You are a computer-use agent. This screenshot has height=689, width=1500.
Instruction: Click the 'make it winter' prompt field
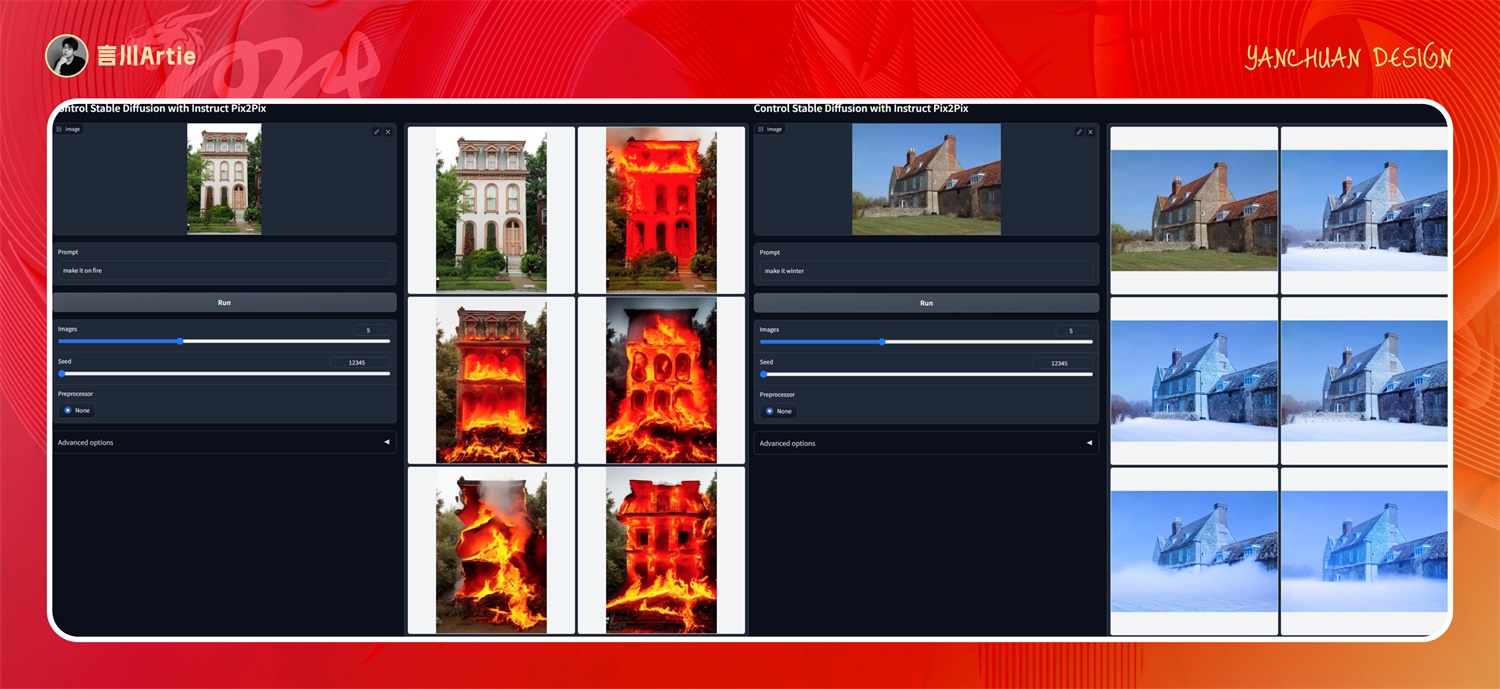926,271
